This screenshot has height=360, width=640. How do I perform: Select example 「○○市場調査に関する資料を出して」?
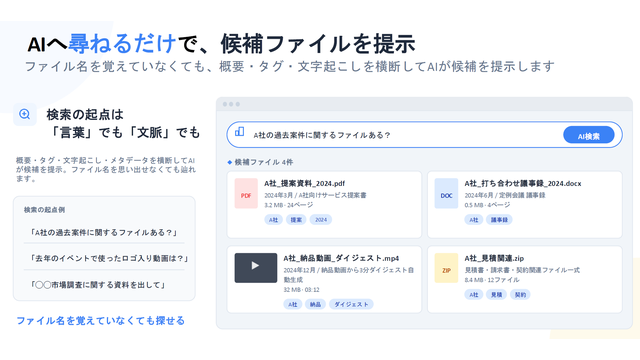click(98, 284)
